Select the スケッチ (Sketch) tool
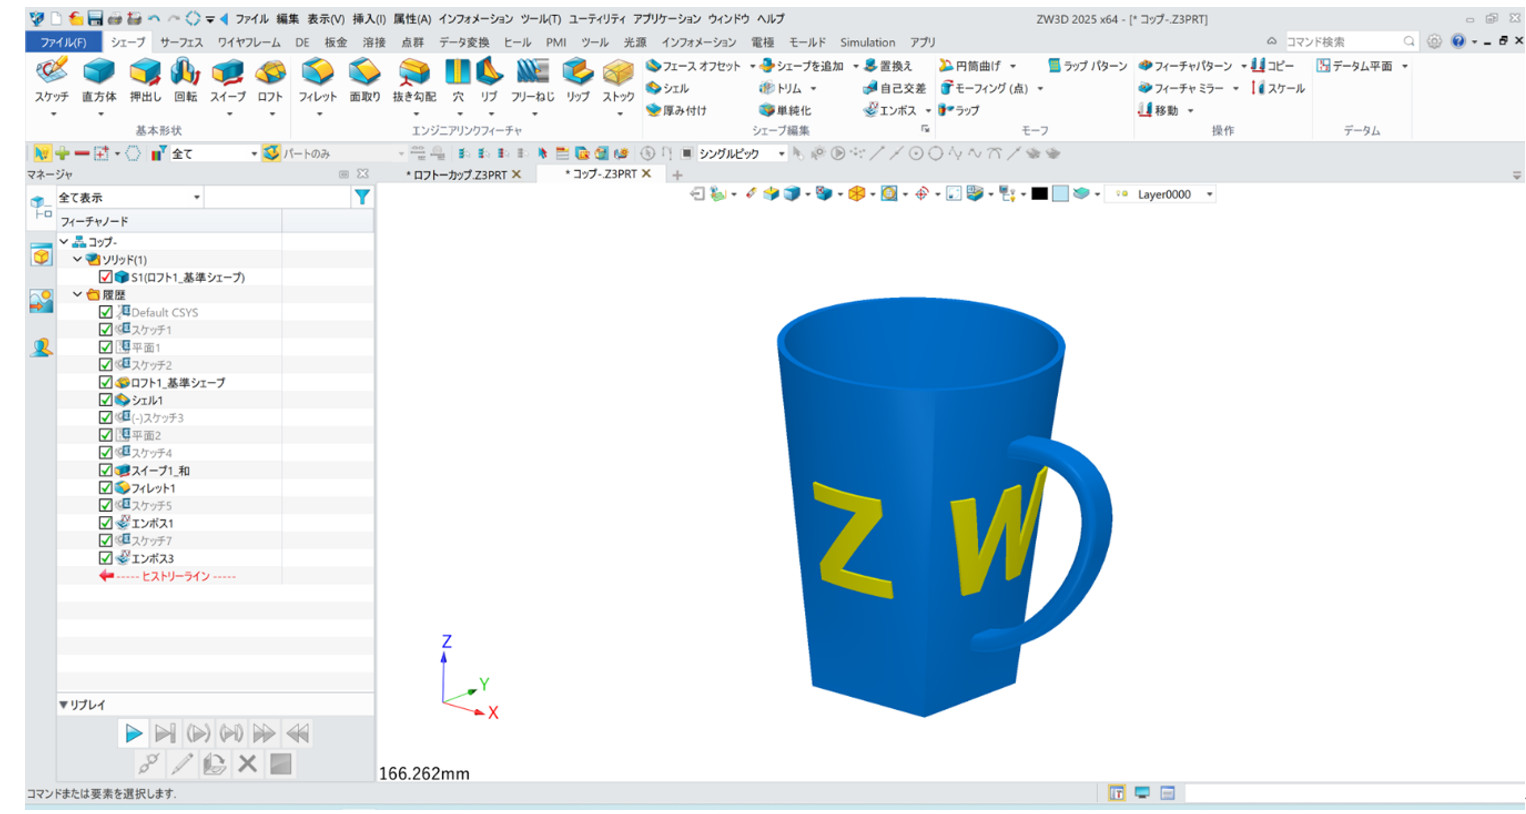 [51, 80]
